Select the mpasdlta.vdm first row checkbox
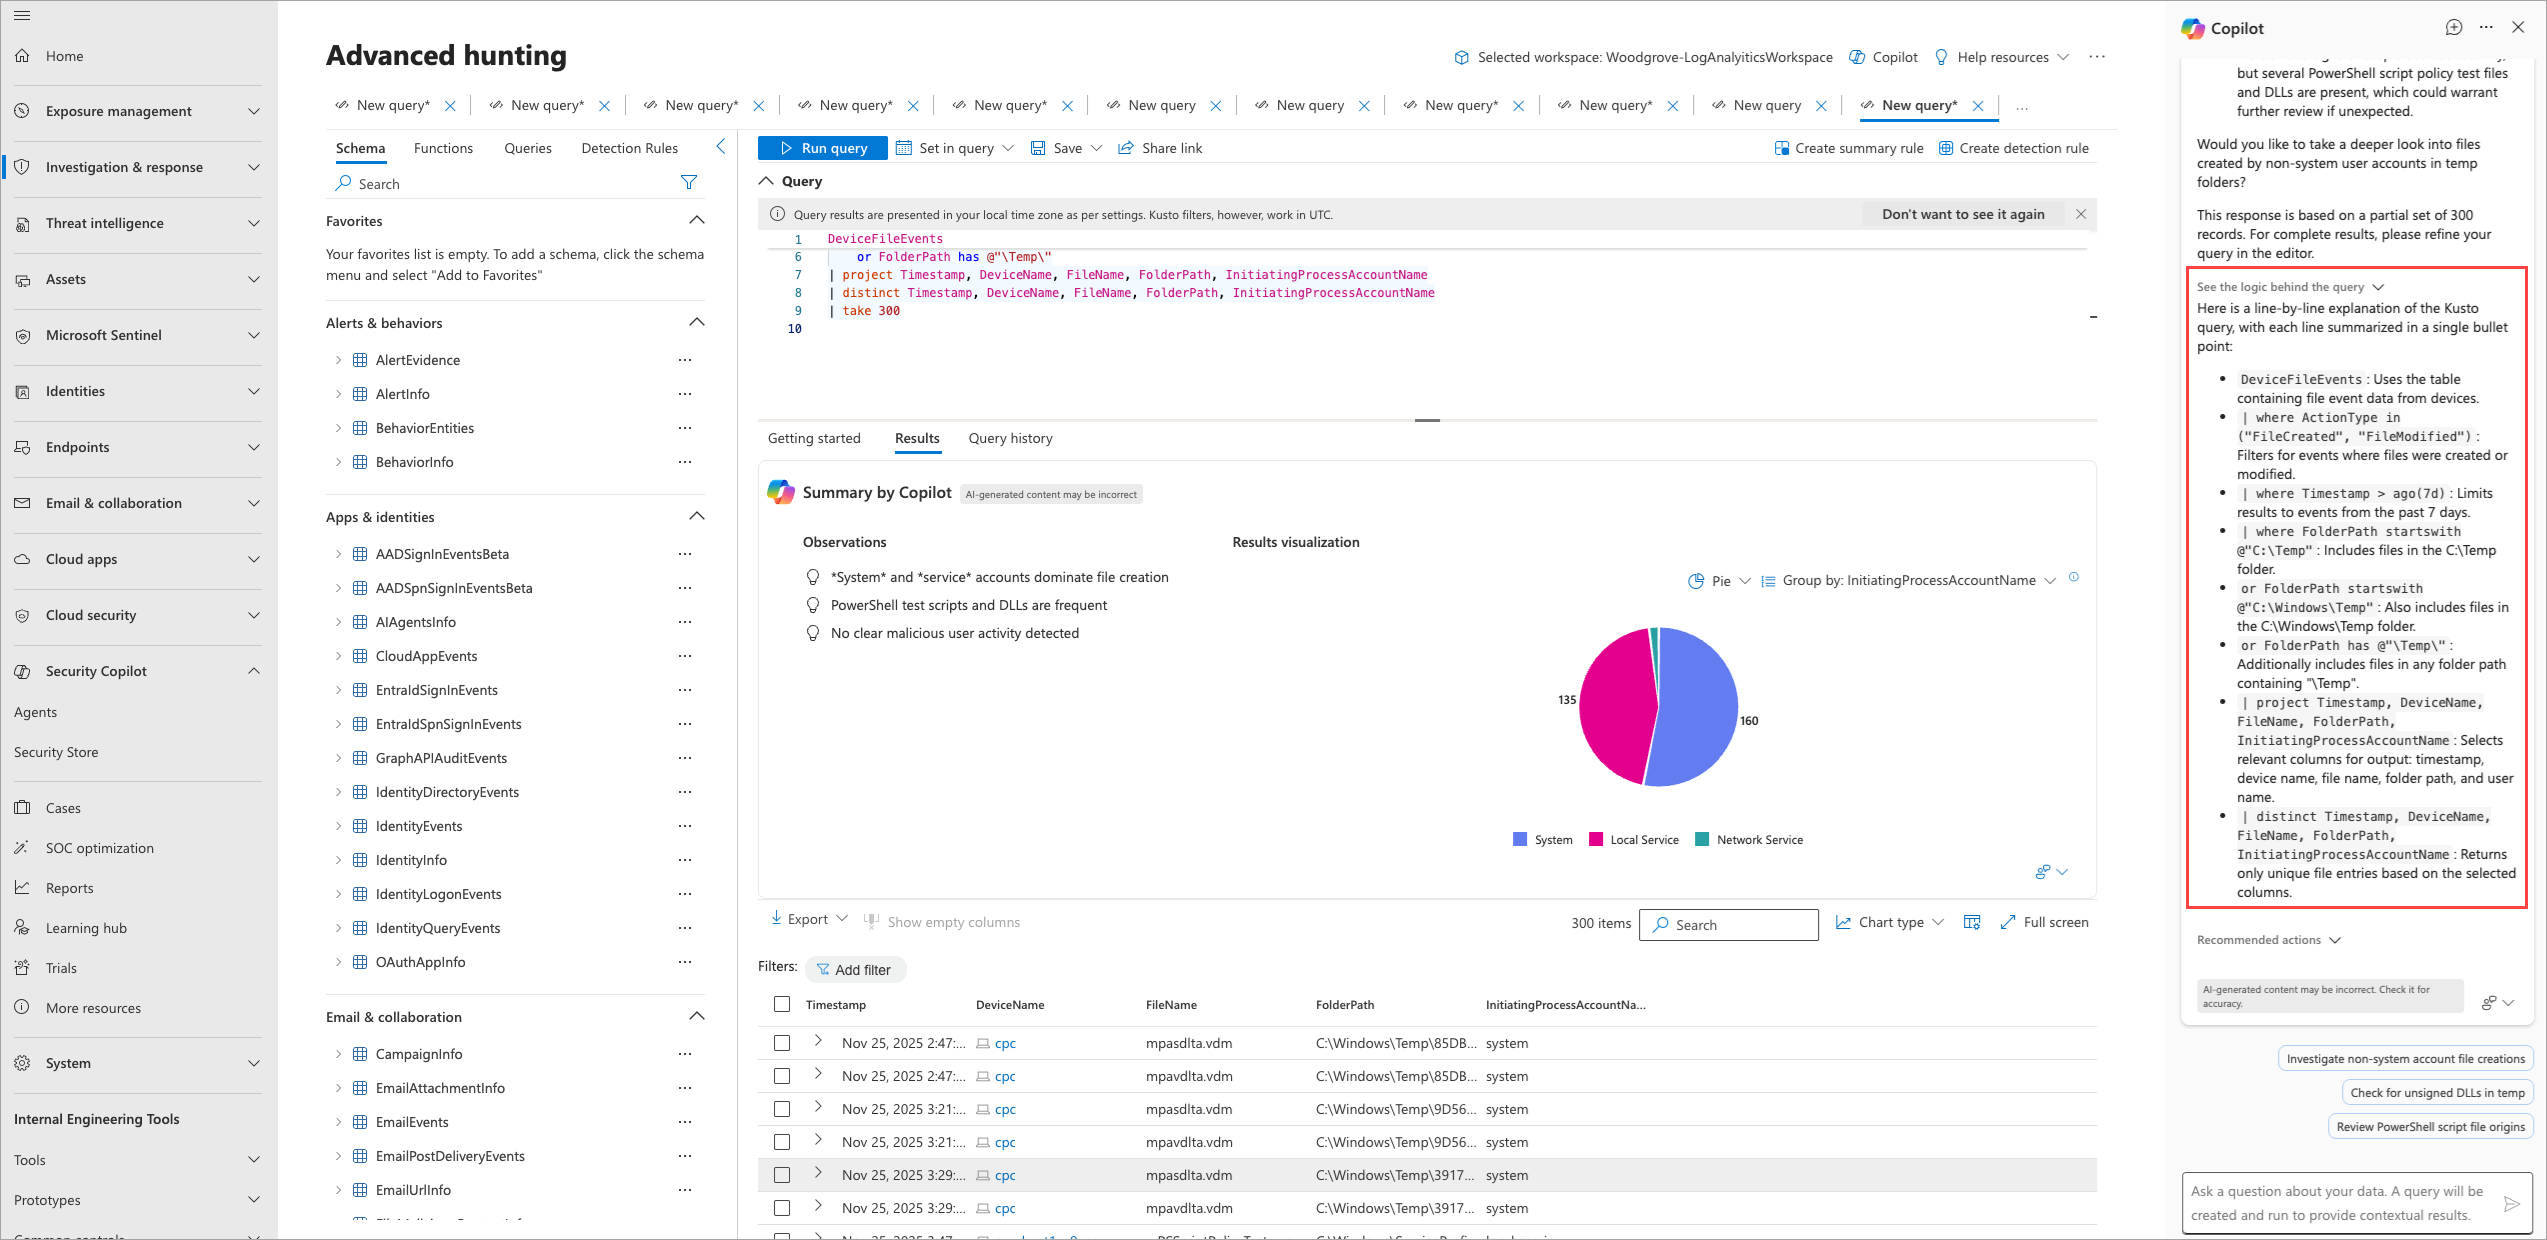 point(782,1043)
